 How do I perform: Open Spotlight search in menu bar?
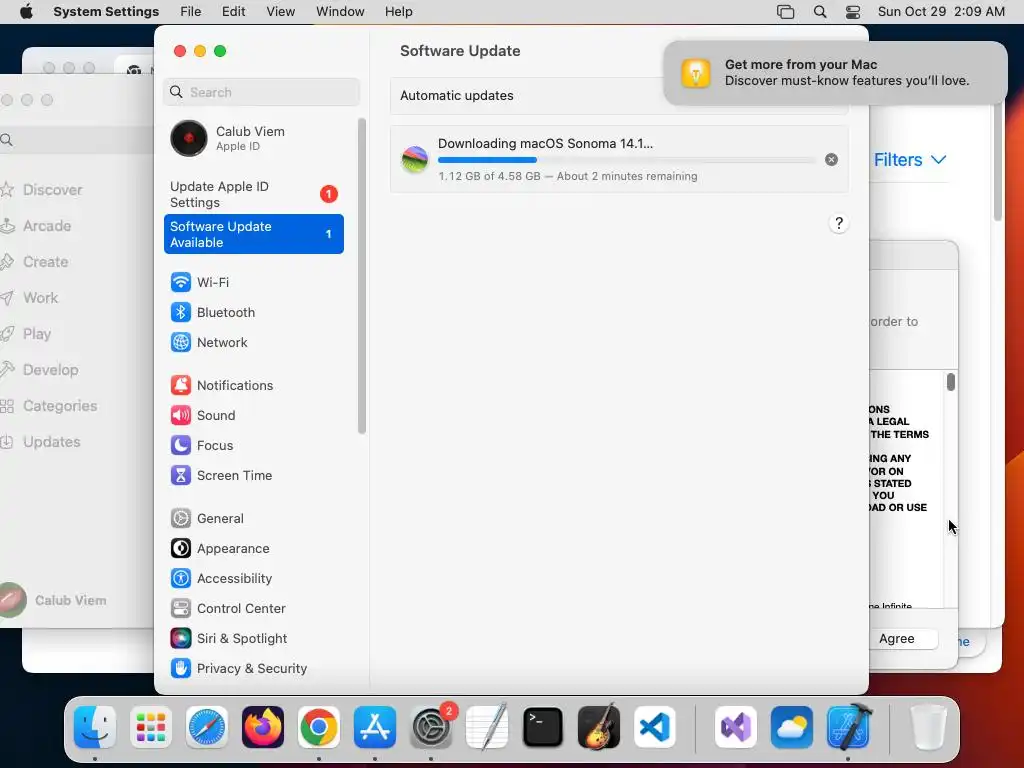[x=820, y=12]
